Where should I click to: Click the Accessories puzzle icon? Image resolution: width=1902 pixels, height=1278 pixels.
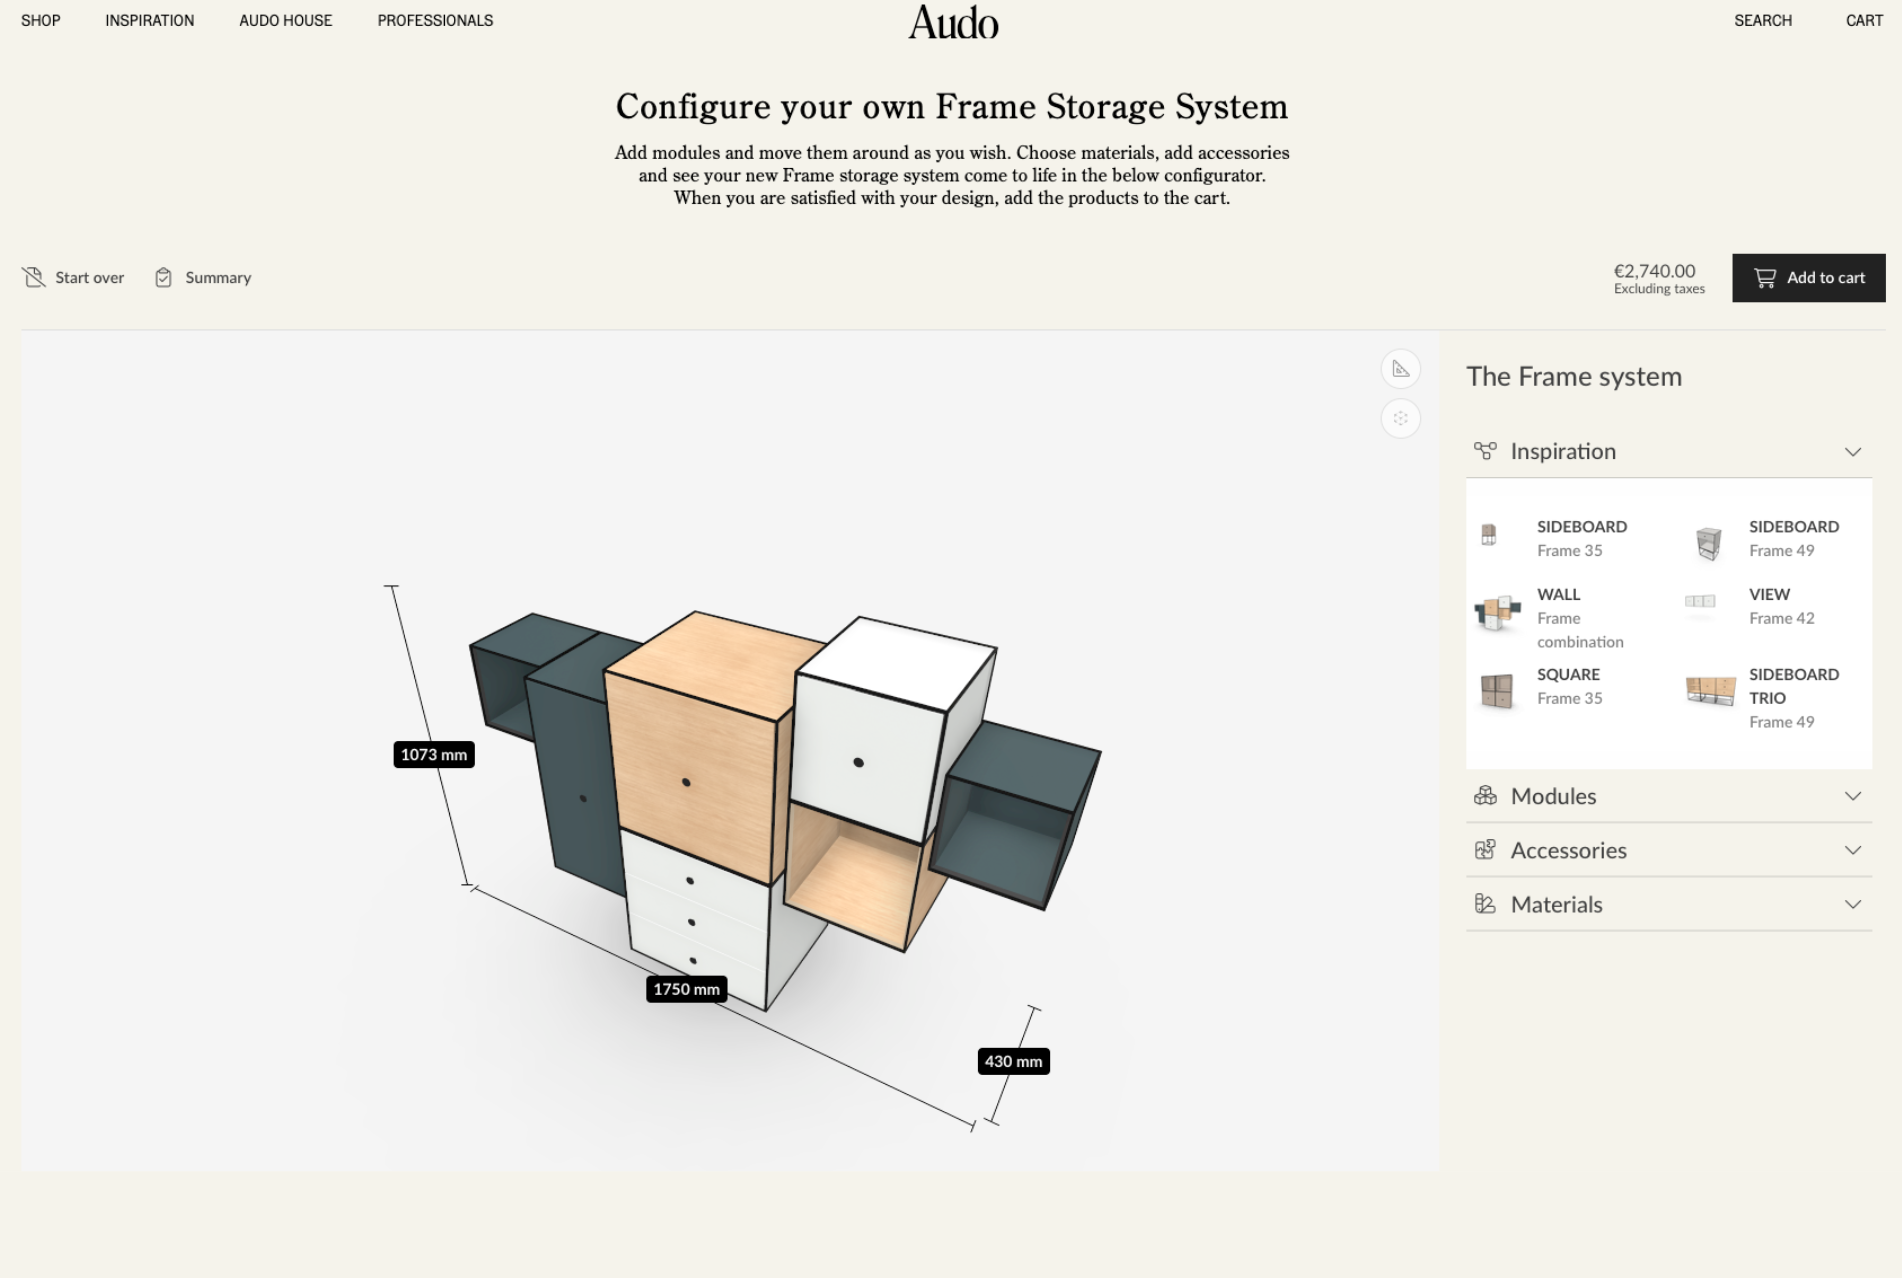pyautogui.click(x=1485, y=850)
